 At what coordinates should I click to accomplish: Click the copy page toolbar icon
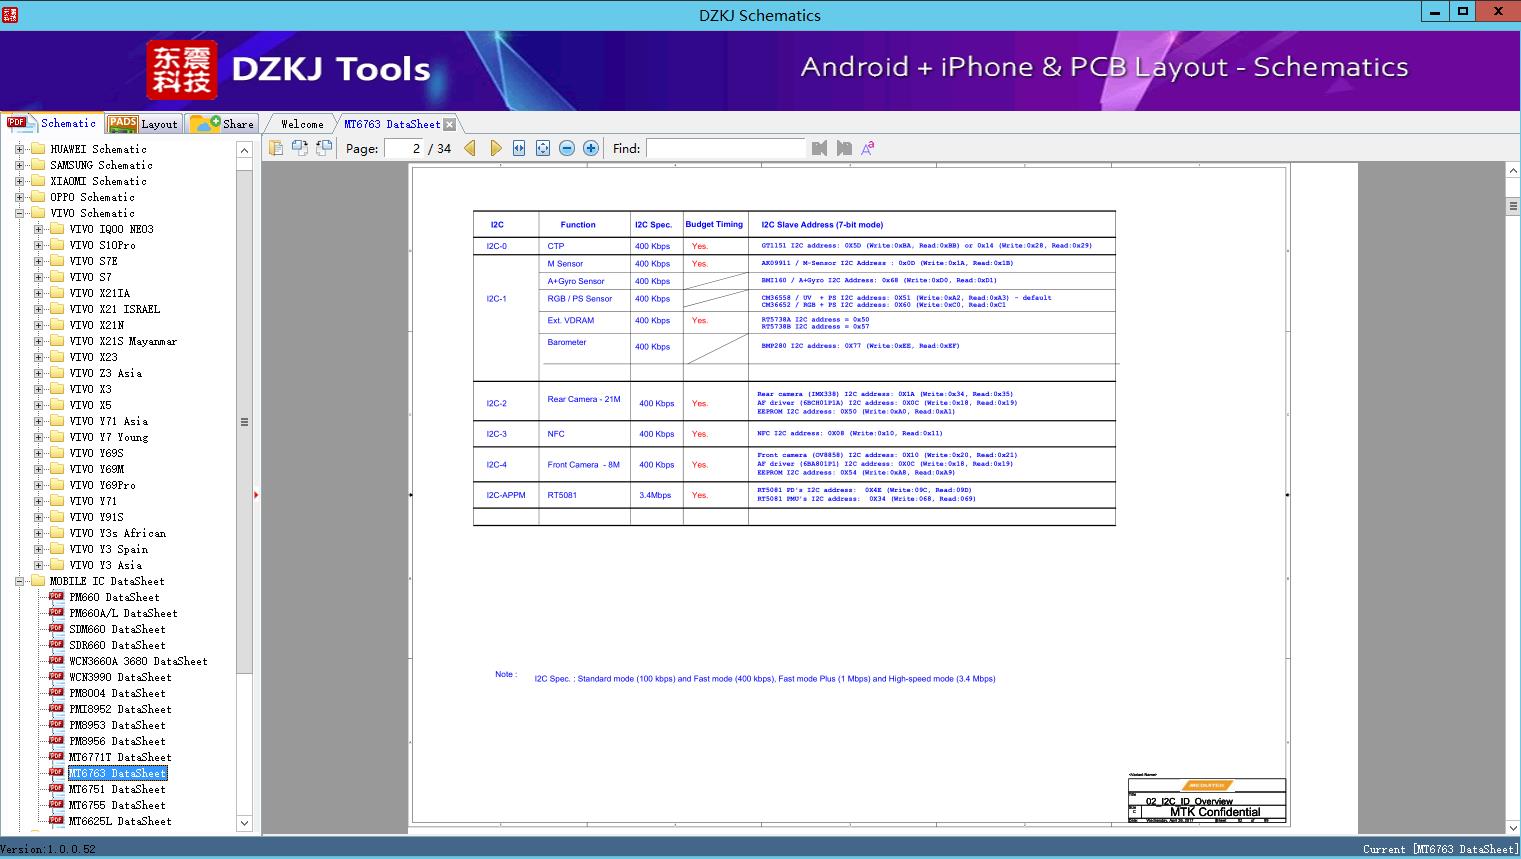[276, 148]
